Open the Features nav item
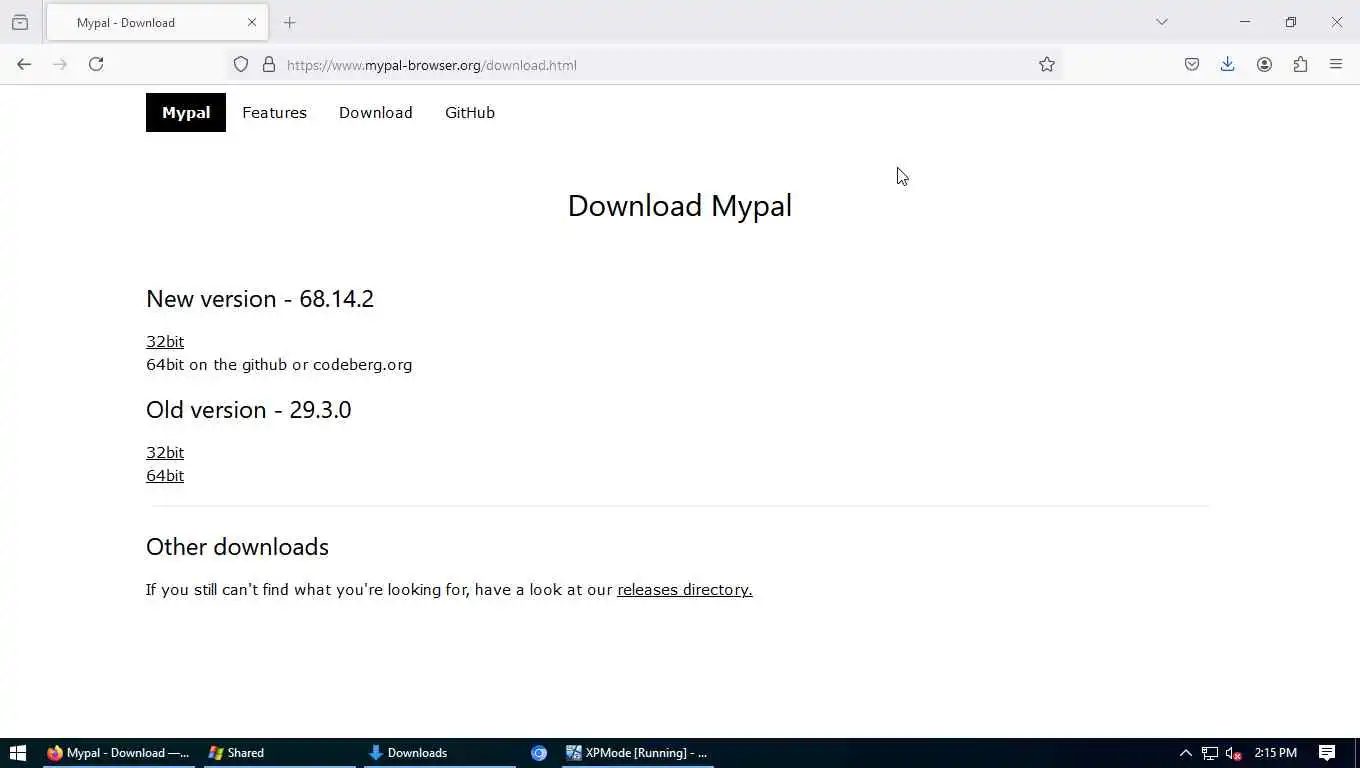1360x768 pixels. 274,113
